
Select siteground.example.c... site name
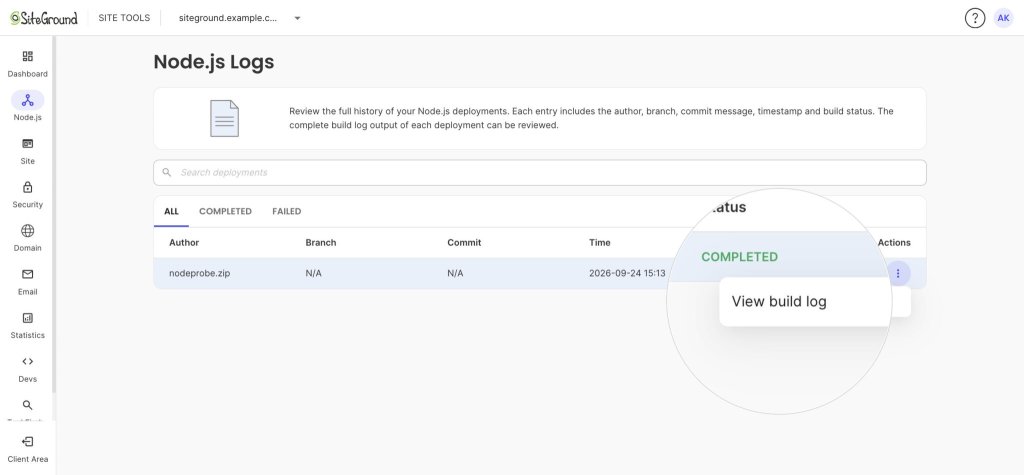point(228,18)
